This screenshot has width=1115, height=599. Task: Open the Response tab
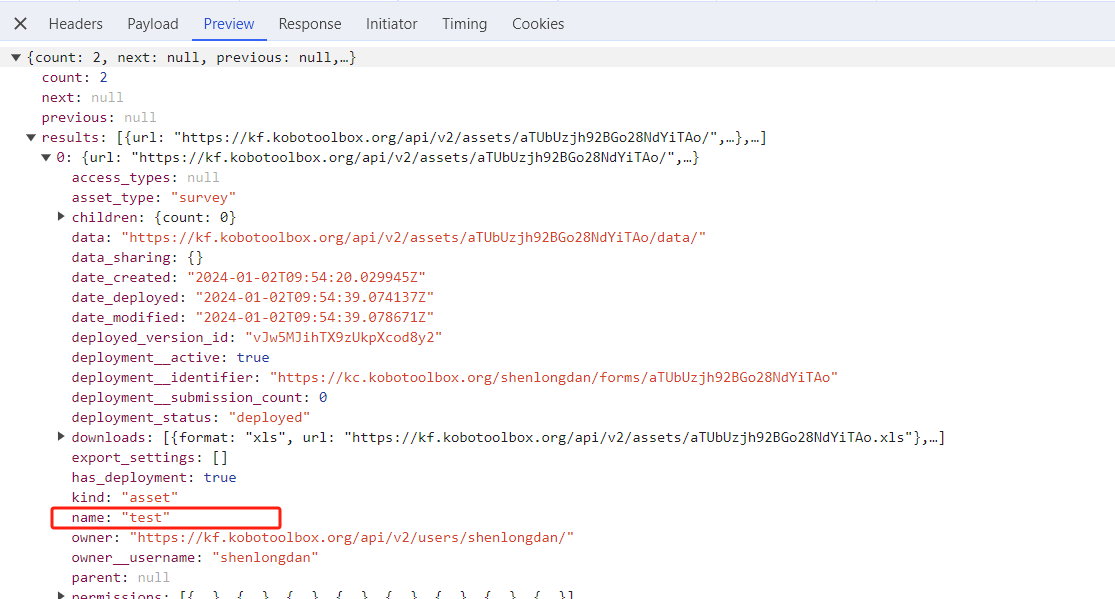310,23
